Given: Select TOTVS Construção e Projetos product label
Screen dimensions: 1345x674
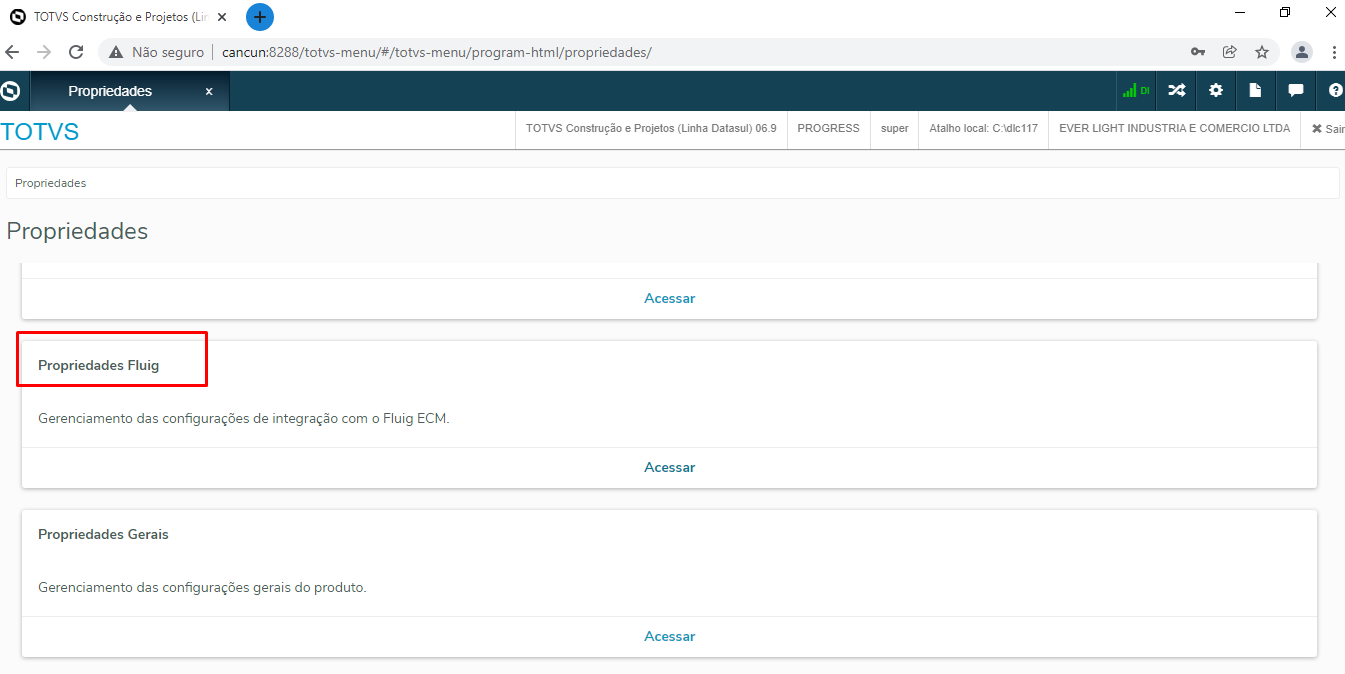Looking at the screenshot, I should tap(651, 129).
